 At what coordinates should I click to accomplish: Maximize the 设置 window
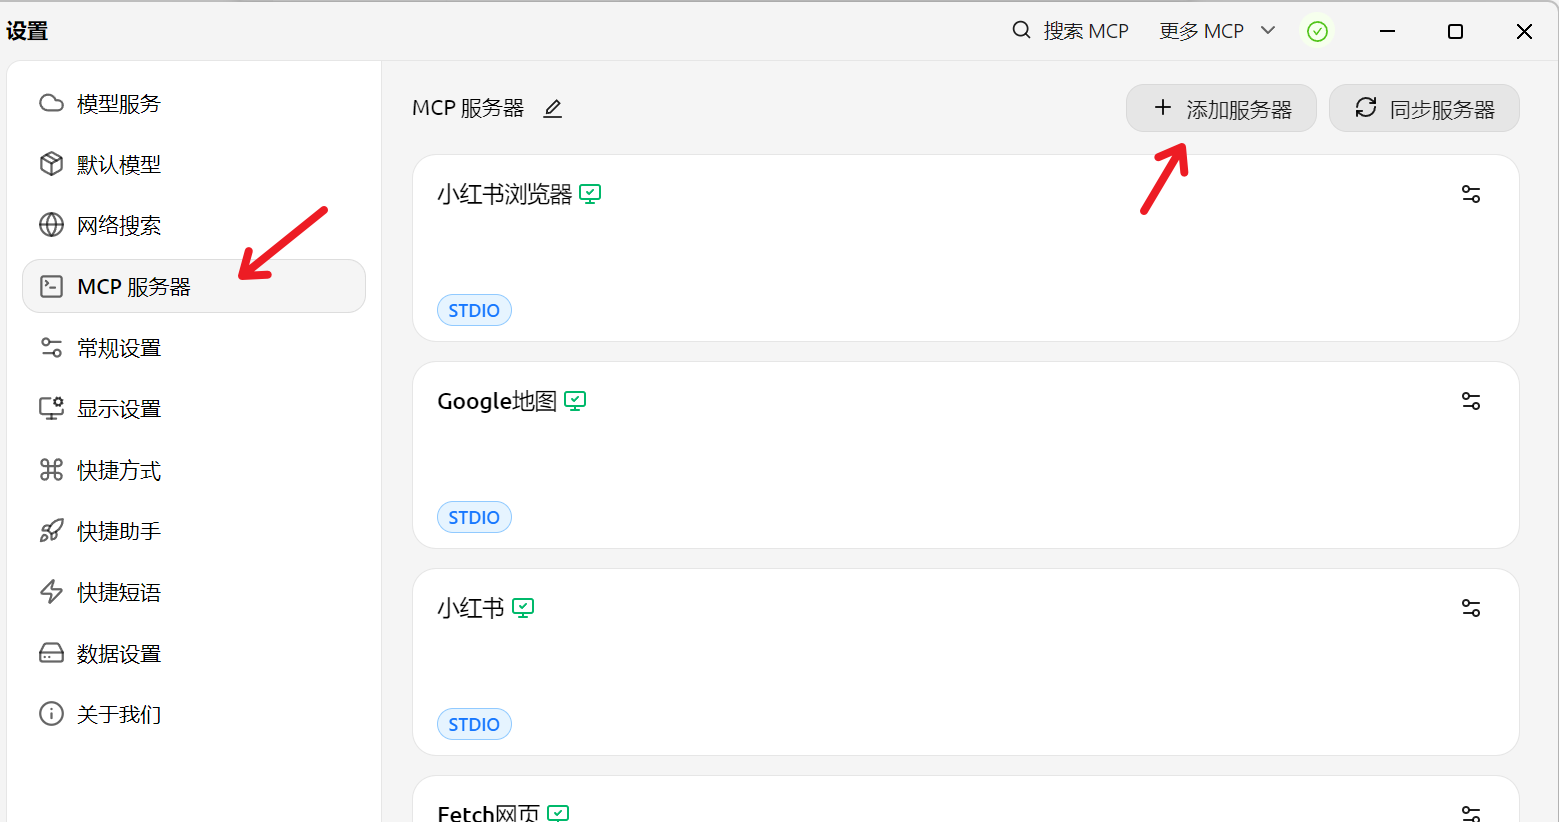pyautogui.click(x=1456, y=31)
